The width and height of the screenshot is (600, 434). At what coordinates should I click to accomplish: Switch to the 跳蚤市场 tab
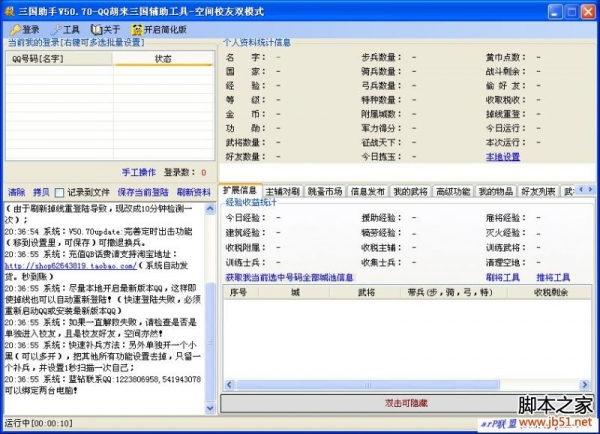(325, 191)
